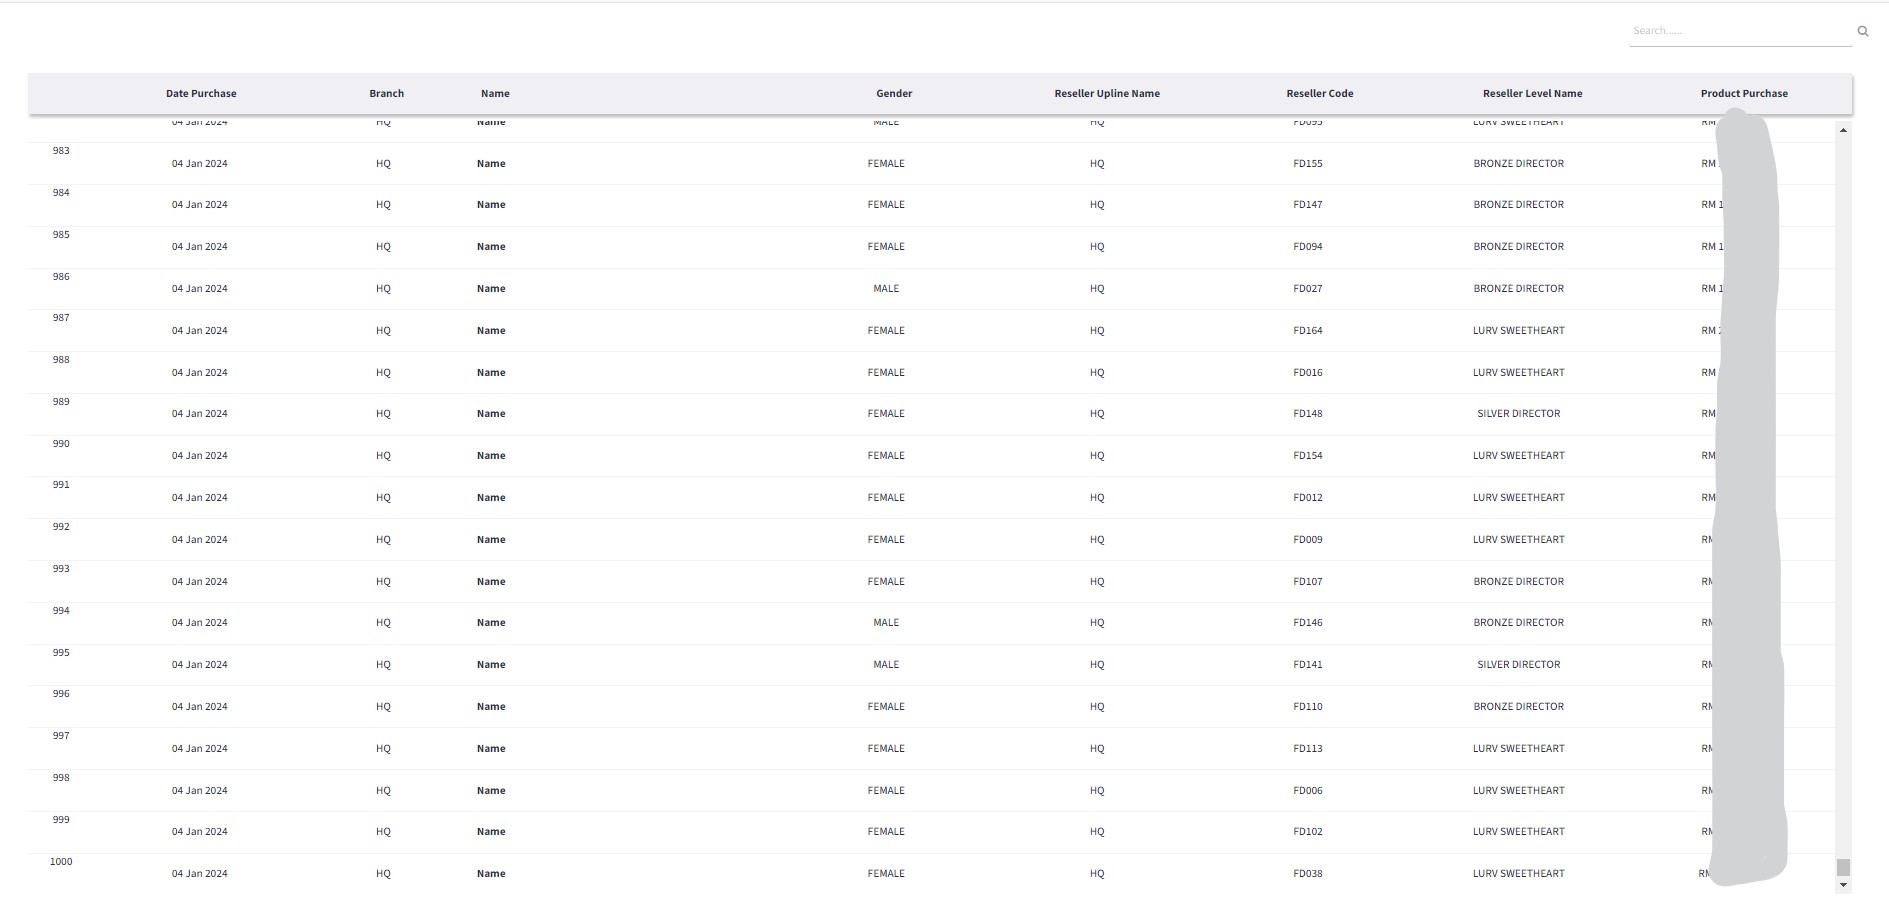
Task: Select reseller code FD102
Action: [x=1307, y=831]
